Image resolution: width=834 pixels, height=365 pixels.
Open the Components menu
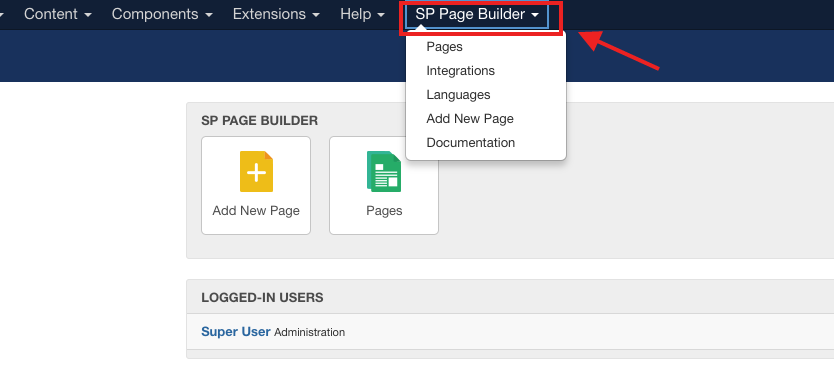click(162, 14)
